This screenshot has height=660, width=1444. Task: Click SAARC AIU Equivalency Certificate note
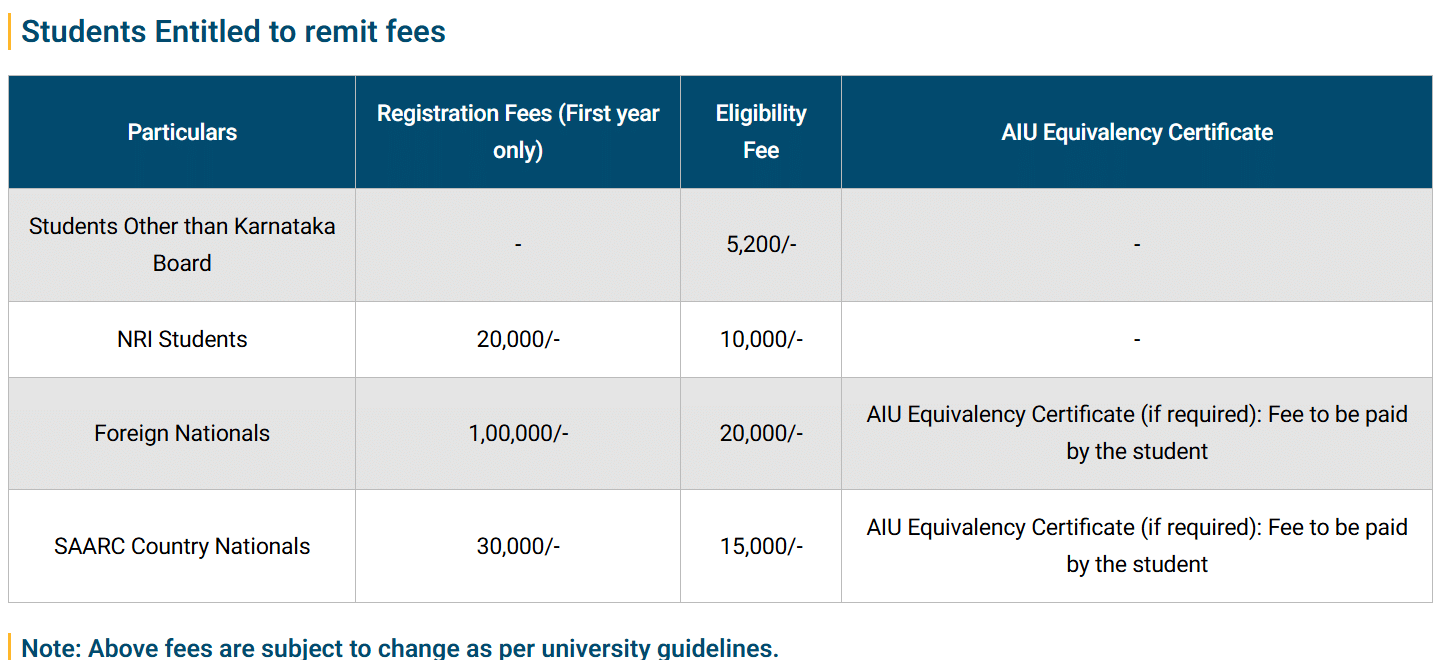tap(1137, 546)
